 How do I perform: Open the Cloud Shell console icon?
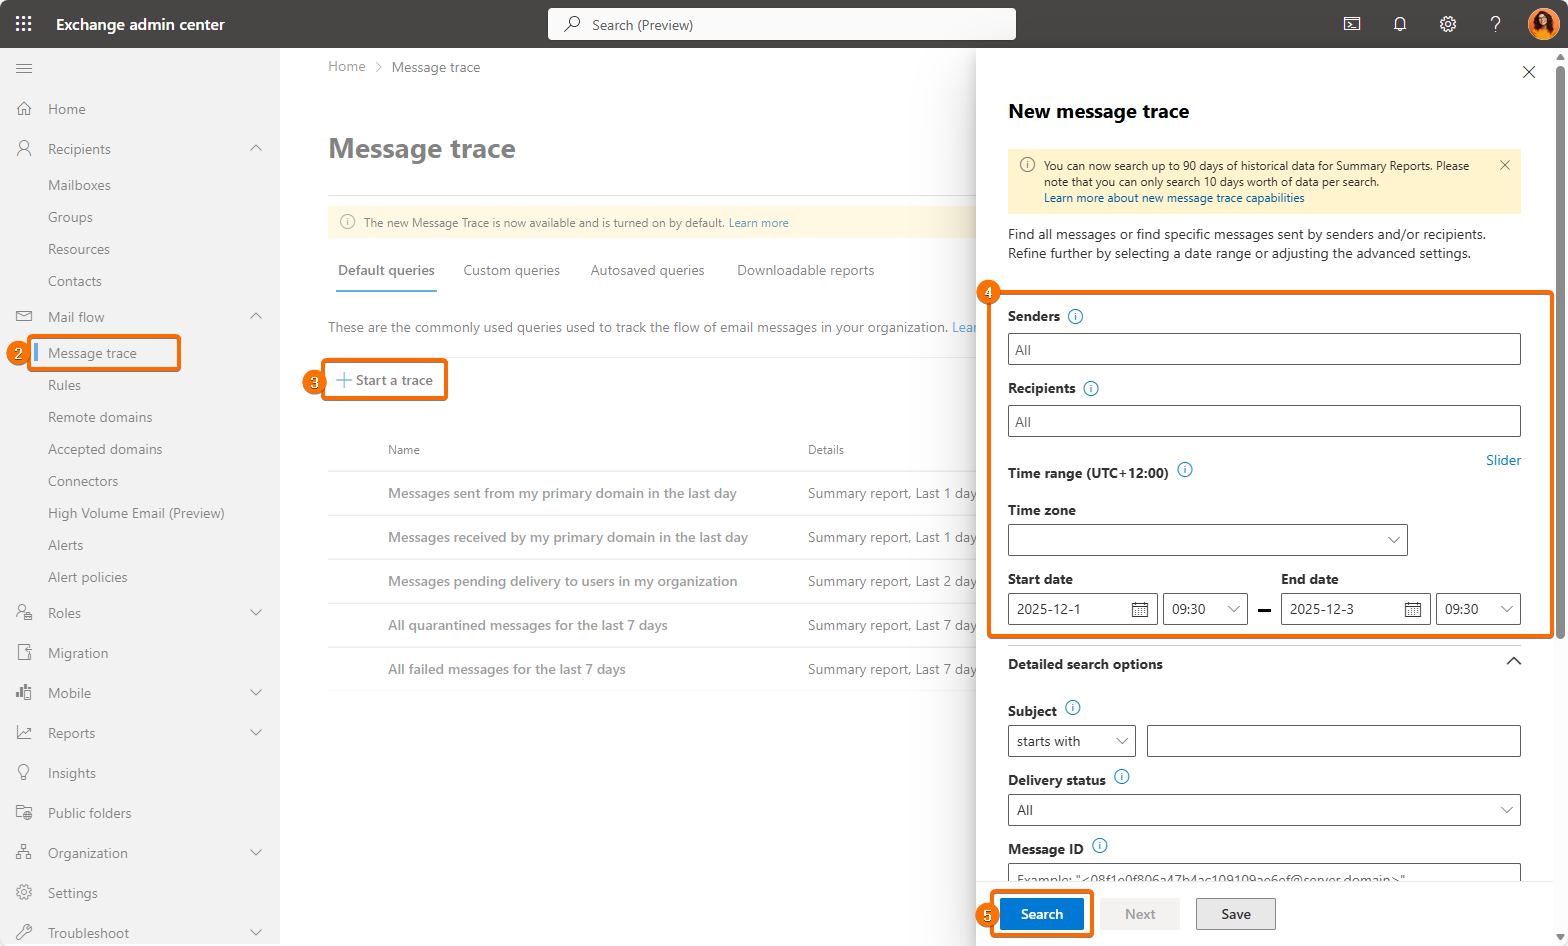click(x=1352, y=24)
